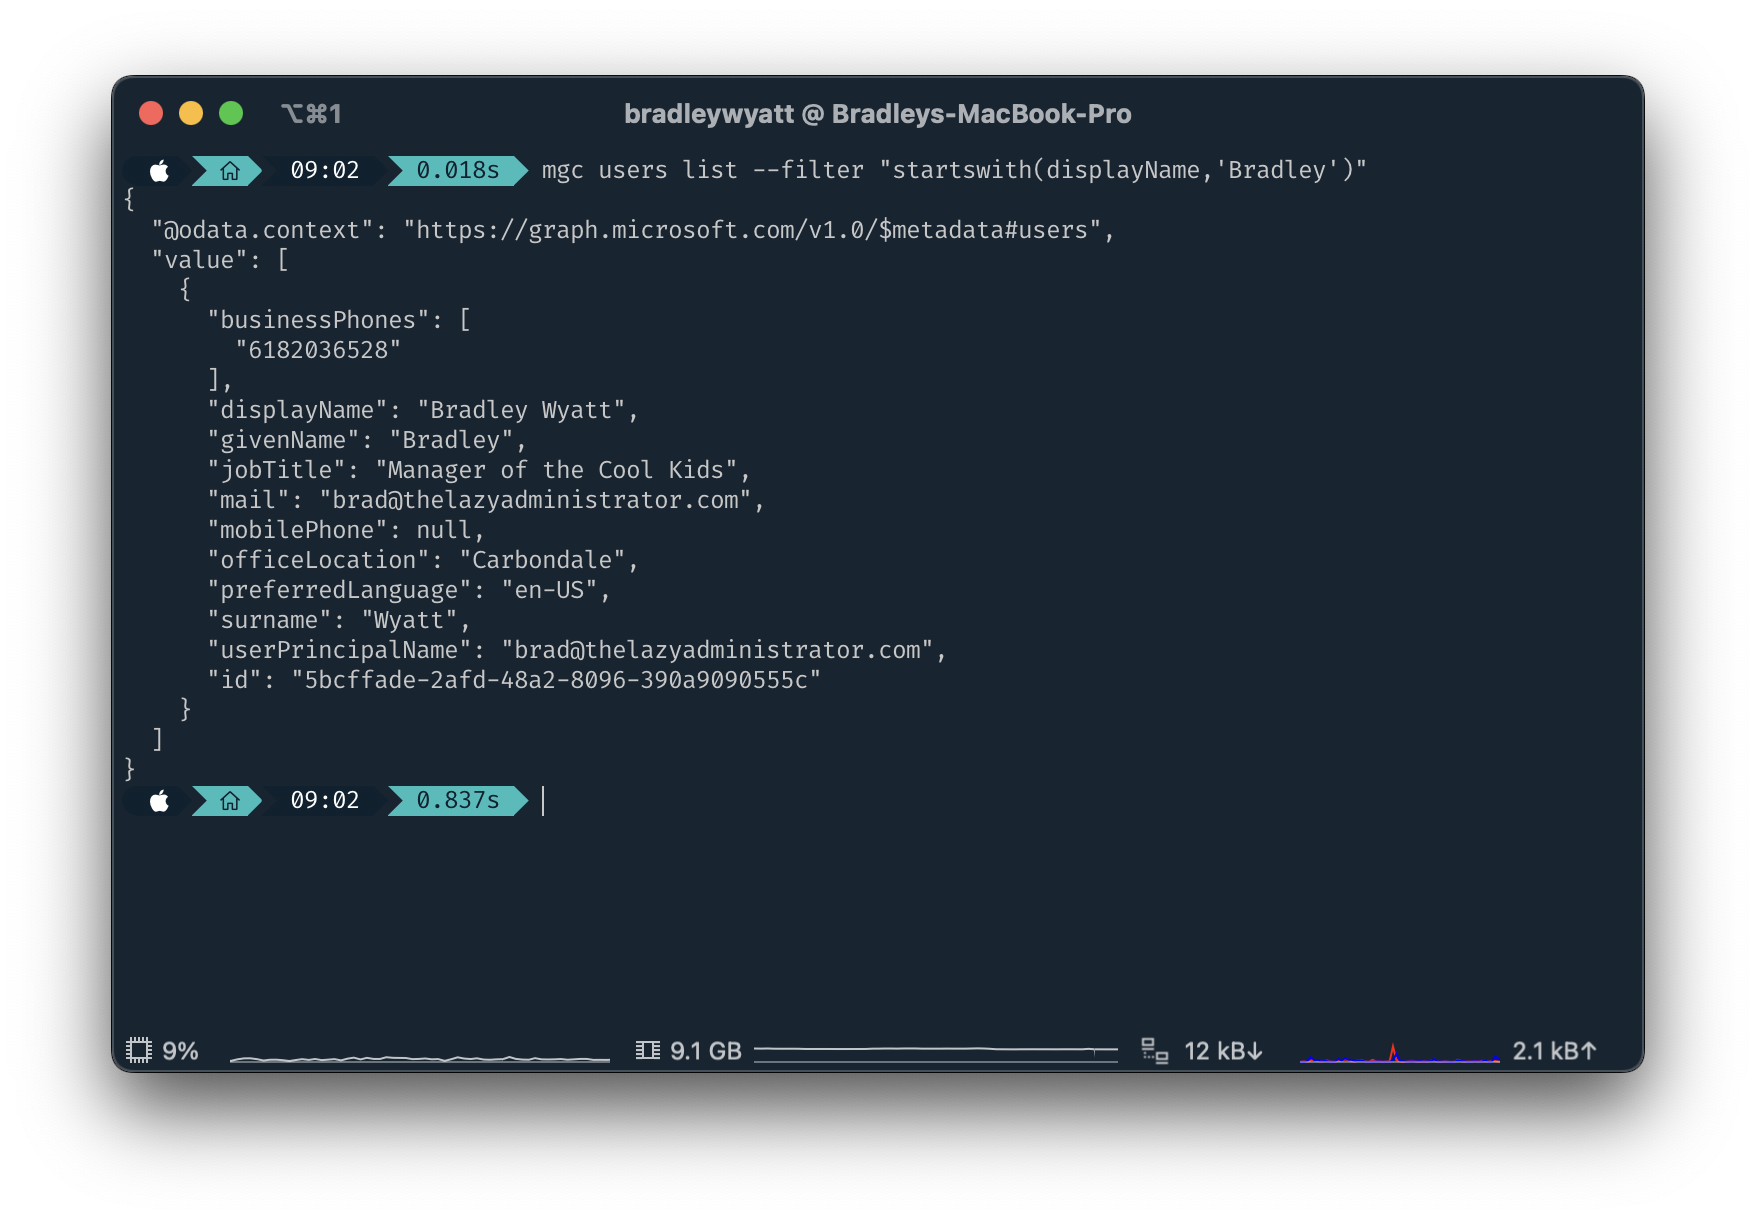Click the ⌥⌘1 shortcut label in the title bar
Viewport: 1756px width, 1220px height.
311,114
